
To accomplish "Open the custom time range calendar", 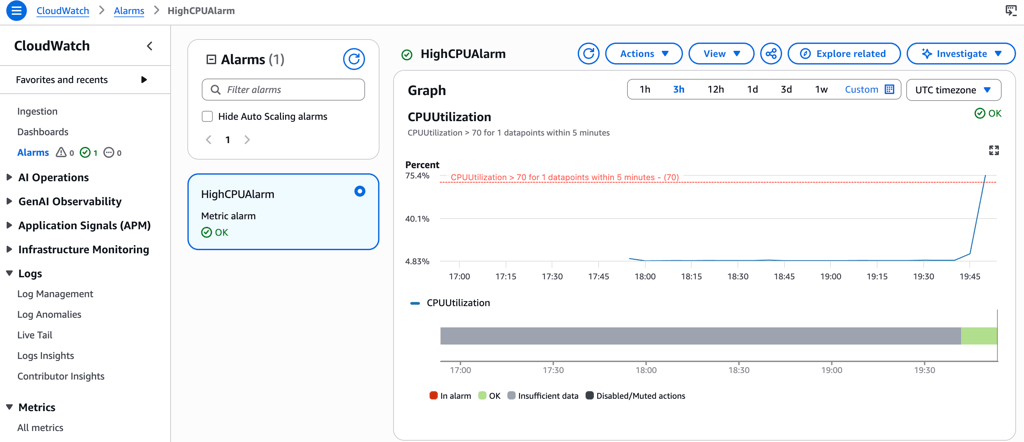I will 889,90.
